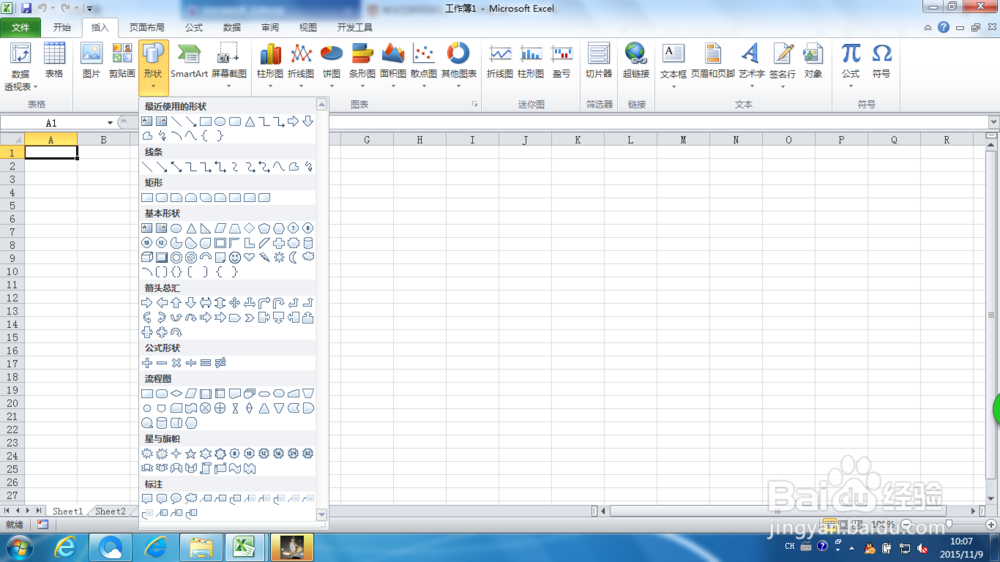Open Excel Help with the question mark

tap(943, 27)
